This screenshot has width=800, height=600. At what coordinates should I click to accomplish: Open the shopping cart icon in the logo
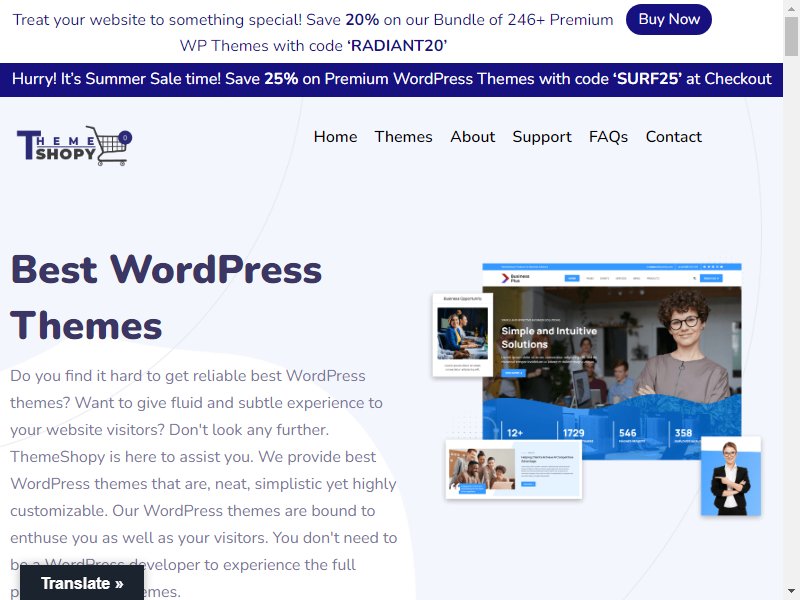110,146
